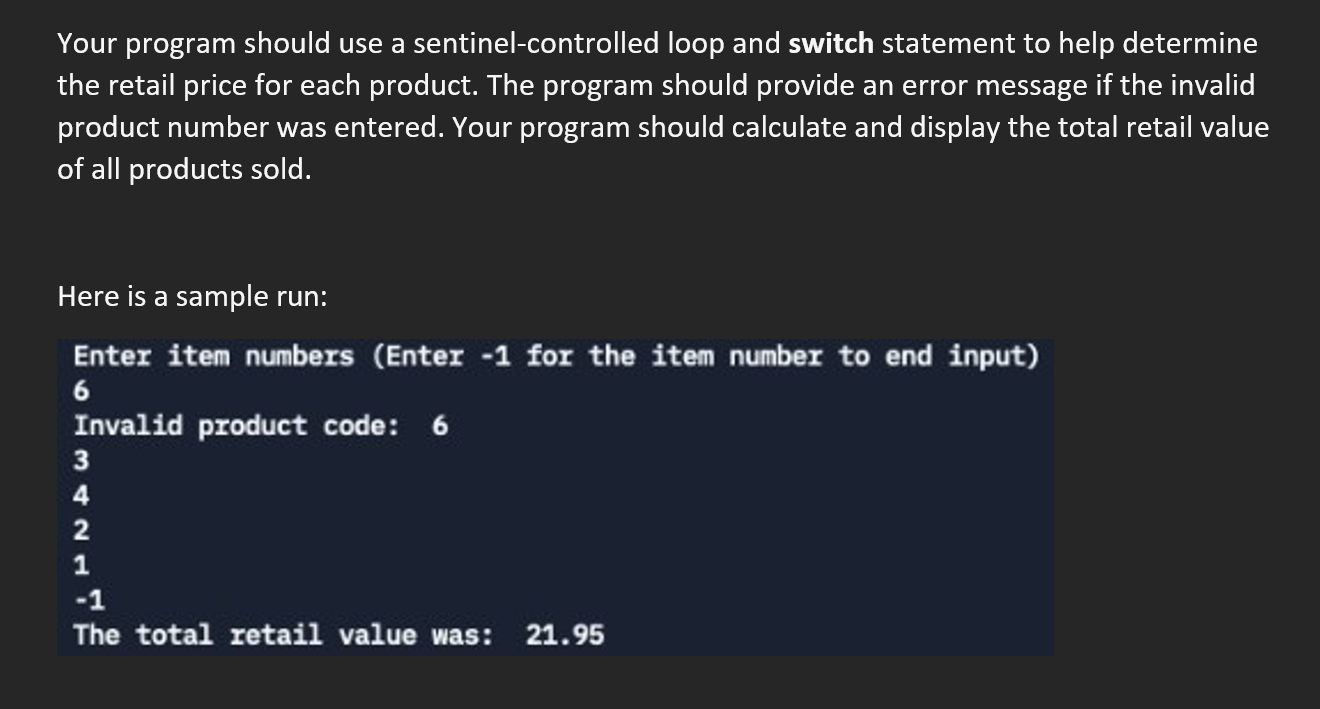Click the input value 3 in console

click(82, 461)
